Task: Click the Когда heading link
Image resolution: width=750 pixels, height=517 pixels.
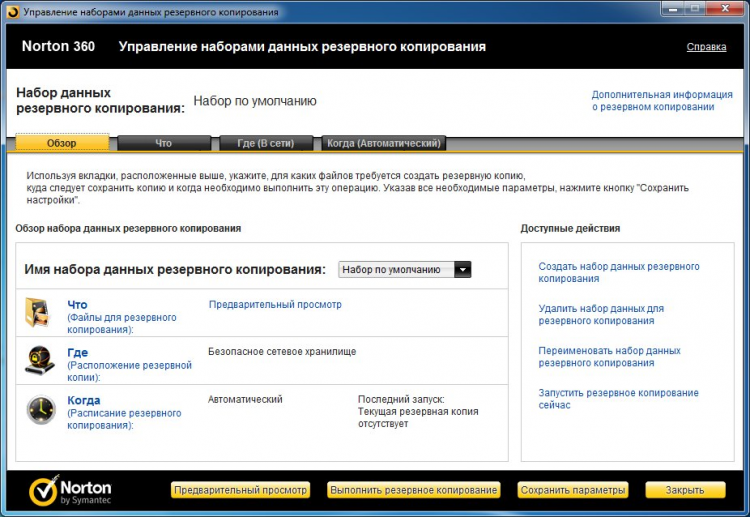Action: [x=84, y=400]
